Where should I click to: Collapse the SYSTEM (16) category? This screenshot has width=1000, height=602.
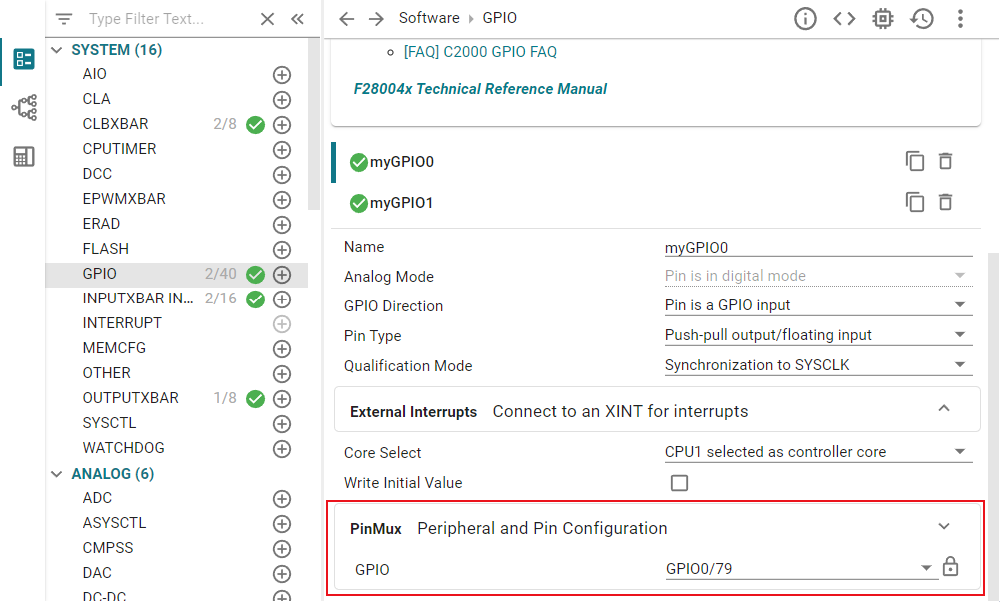pos(57,50)
